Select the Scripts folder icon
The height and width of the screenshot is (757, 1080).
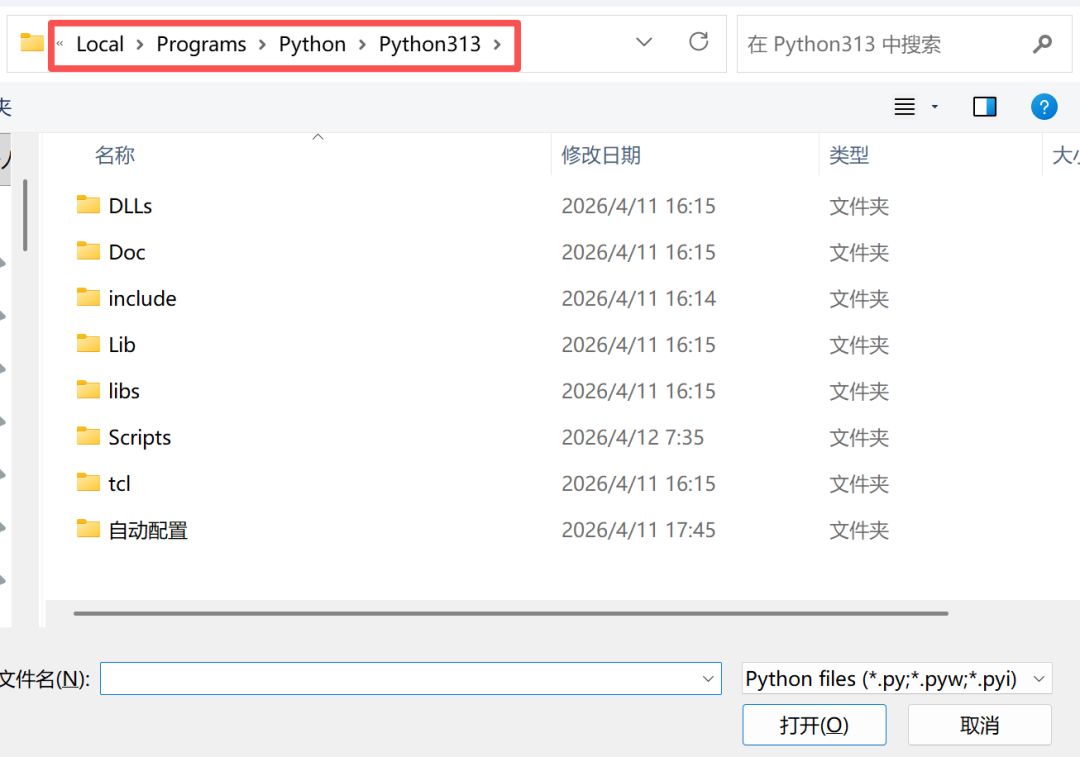(x=88, y=436)
